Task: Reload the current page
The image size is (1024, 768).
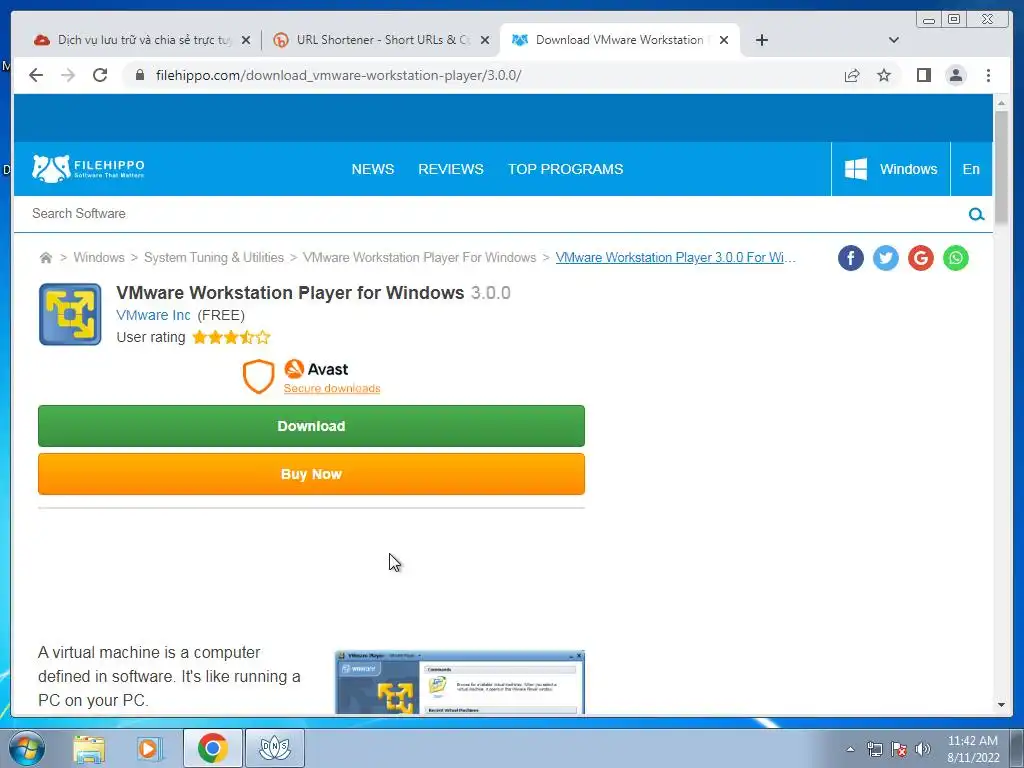Action: (x=100, y=75)
